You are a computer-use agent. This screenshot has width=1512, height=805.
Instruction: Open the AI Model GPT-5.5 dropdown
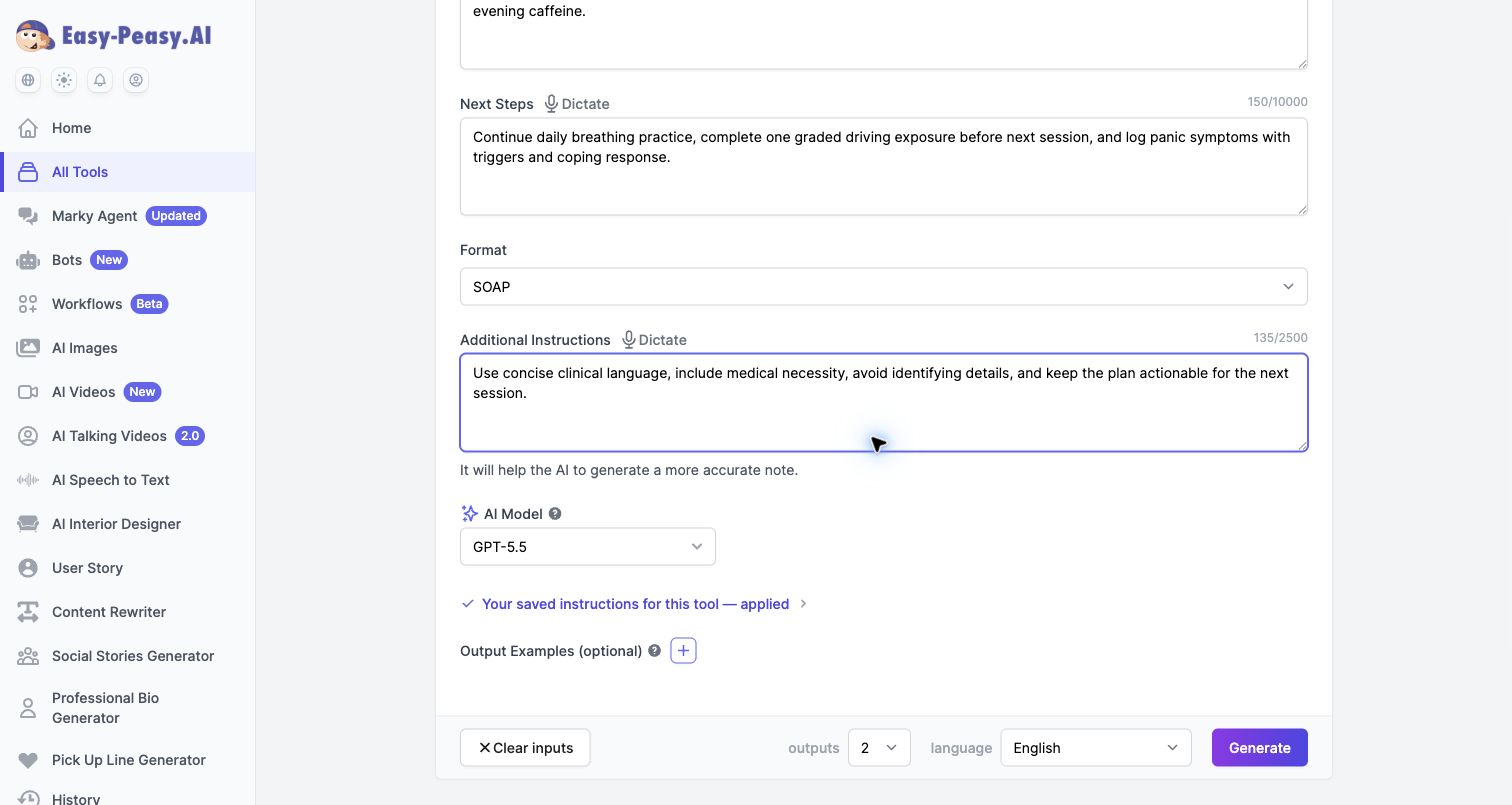coord(588,547)
